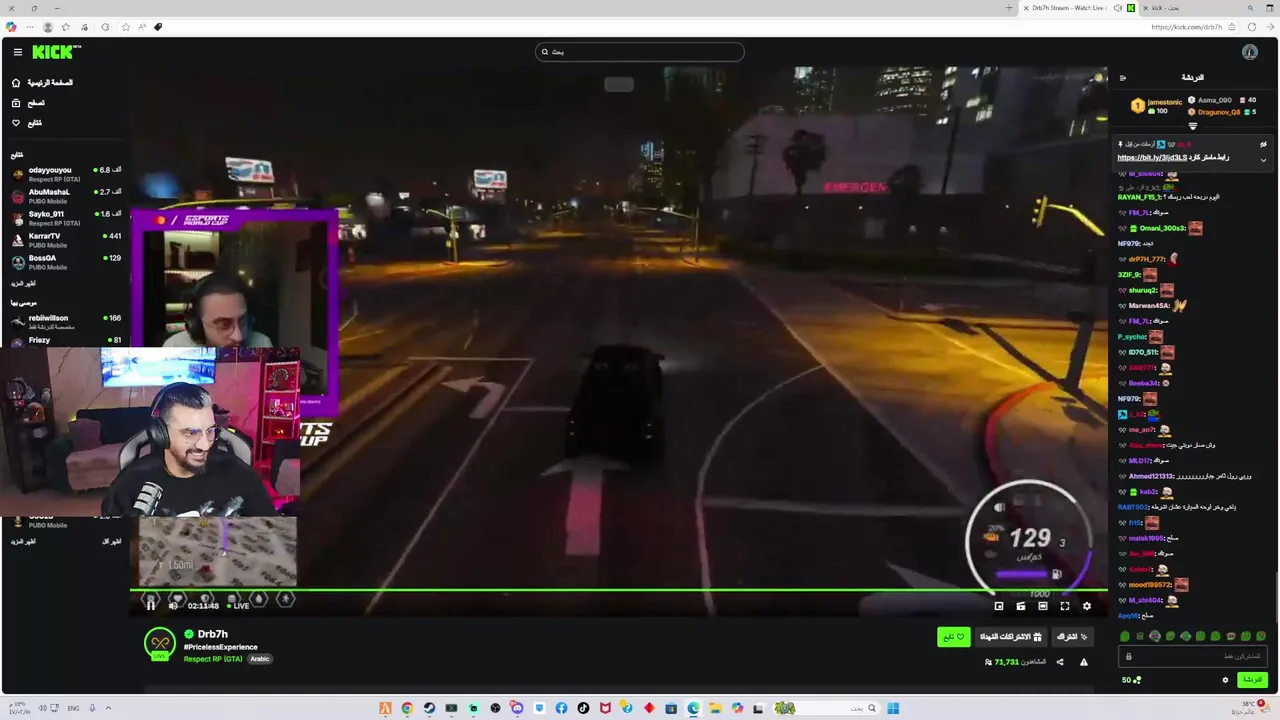Enter fullscreen video mode

1065,606
